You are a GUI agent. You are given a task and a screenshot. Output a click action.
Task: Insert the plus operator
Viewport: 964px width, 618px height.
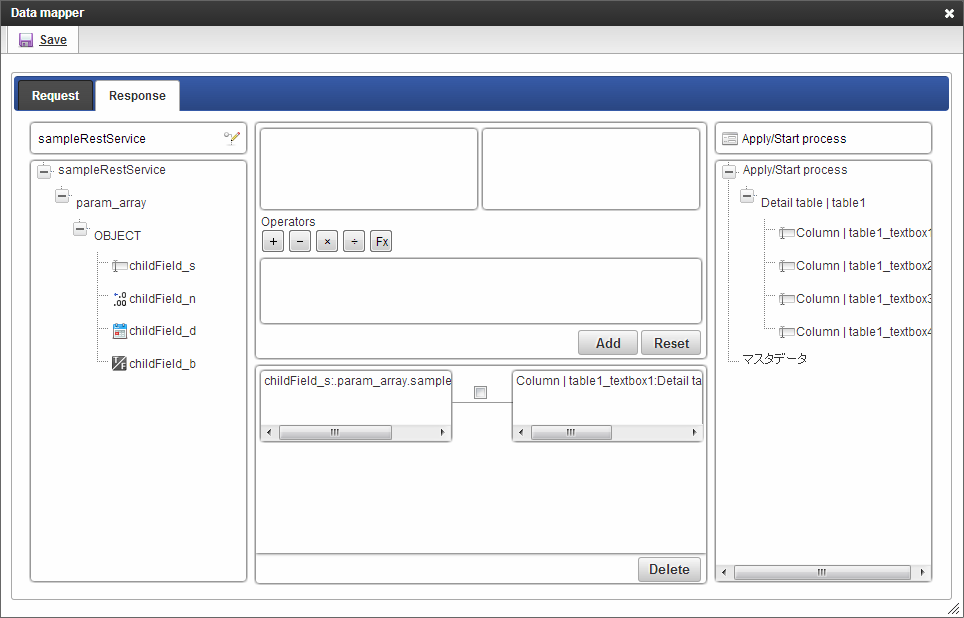pos(273,242)
